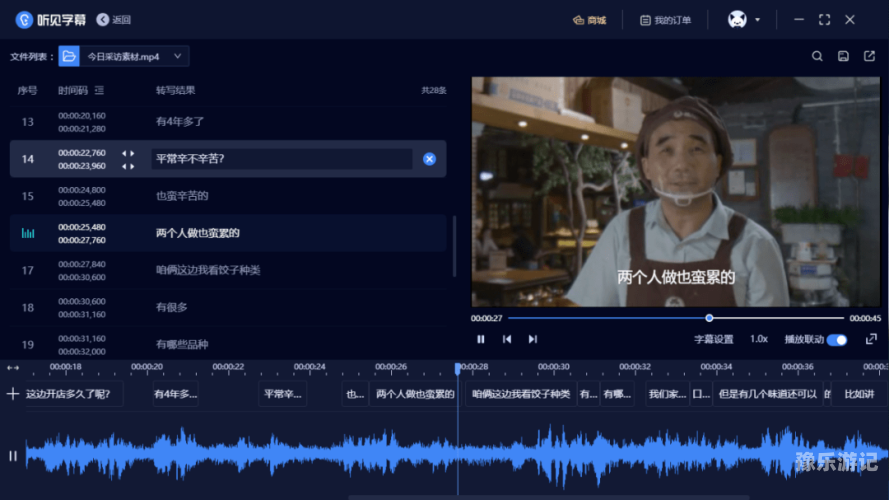The height and width of the screenshot is (500, 889).
Task: Toggle the 播放联动 switch
Action: click(x=837, y=340)
